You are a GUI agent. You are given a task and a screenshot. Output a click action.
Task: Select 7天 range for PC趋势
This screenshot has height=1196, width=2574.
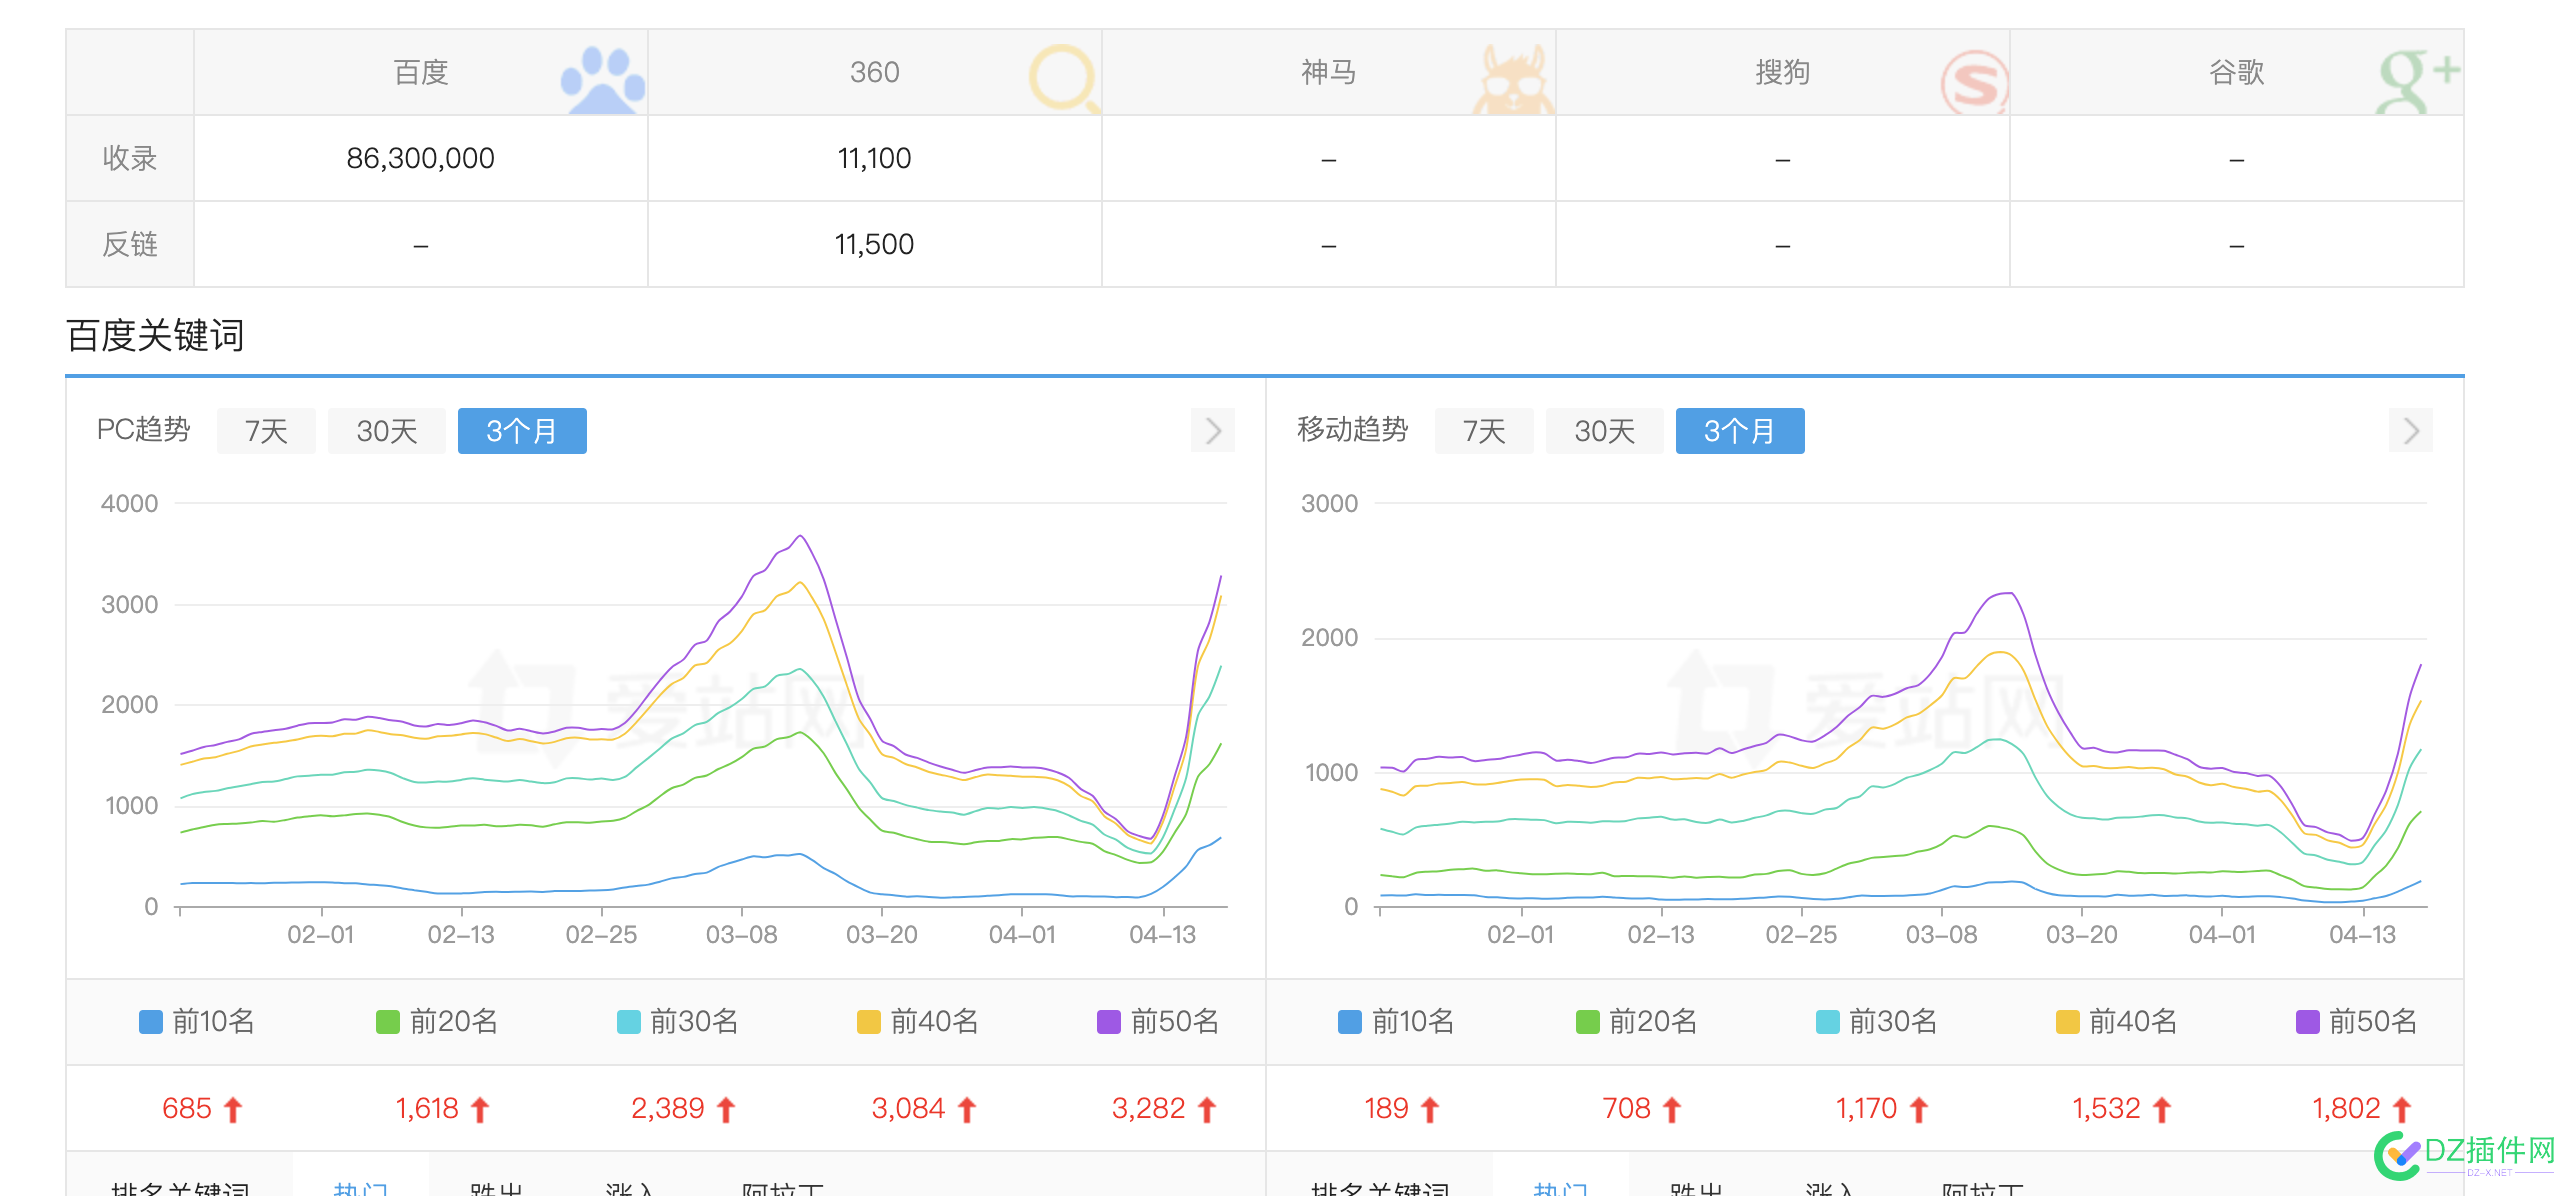point(266,431)
